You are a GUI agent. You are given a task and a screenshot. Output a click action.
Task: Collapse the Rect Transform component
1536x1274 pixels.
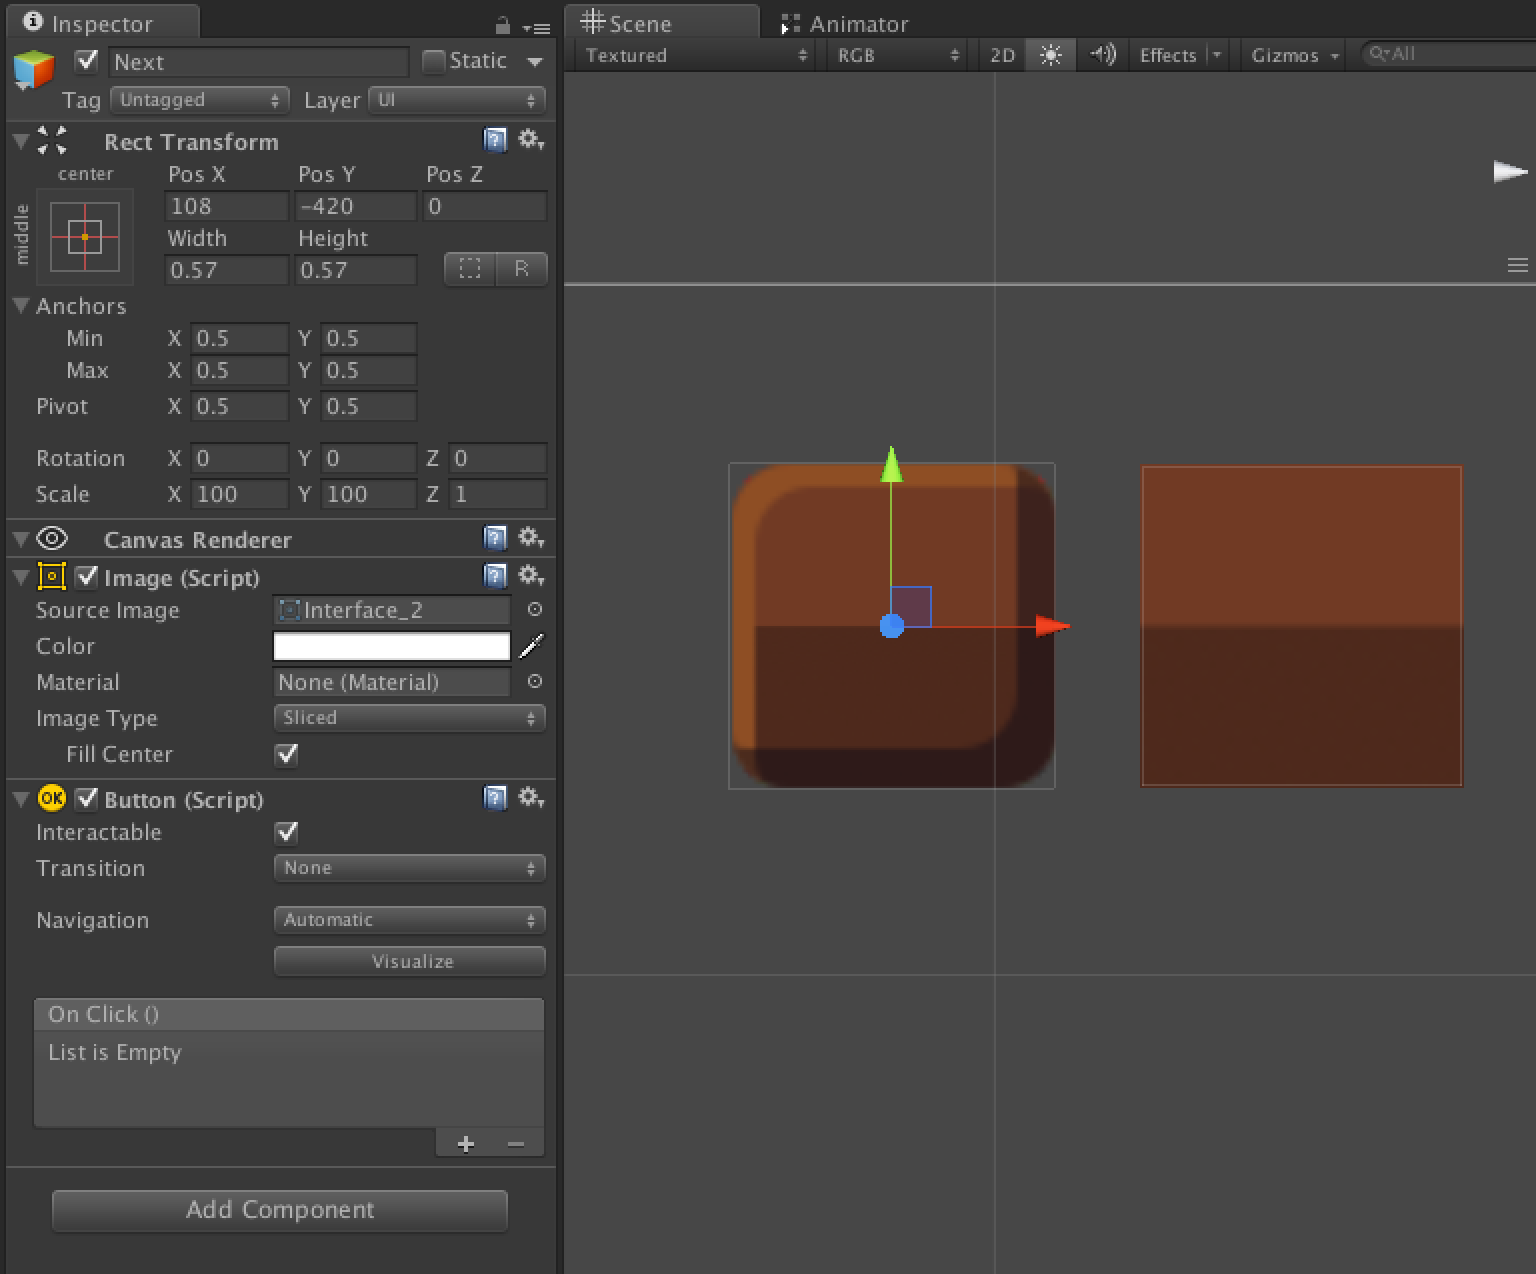tap(20, 141)
